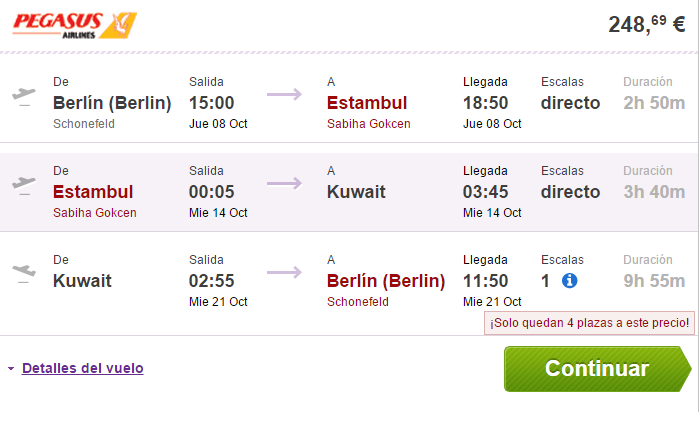
Task: Click the arrow between Berlín and Estambul
Action: pyautogui.click(x=284, y=94)
